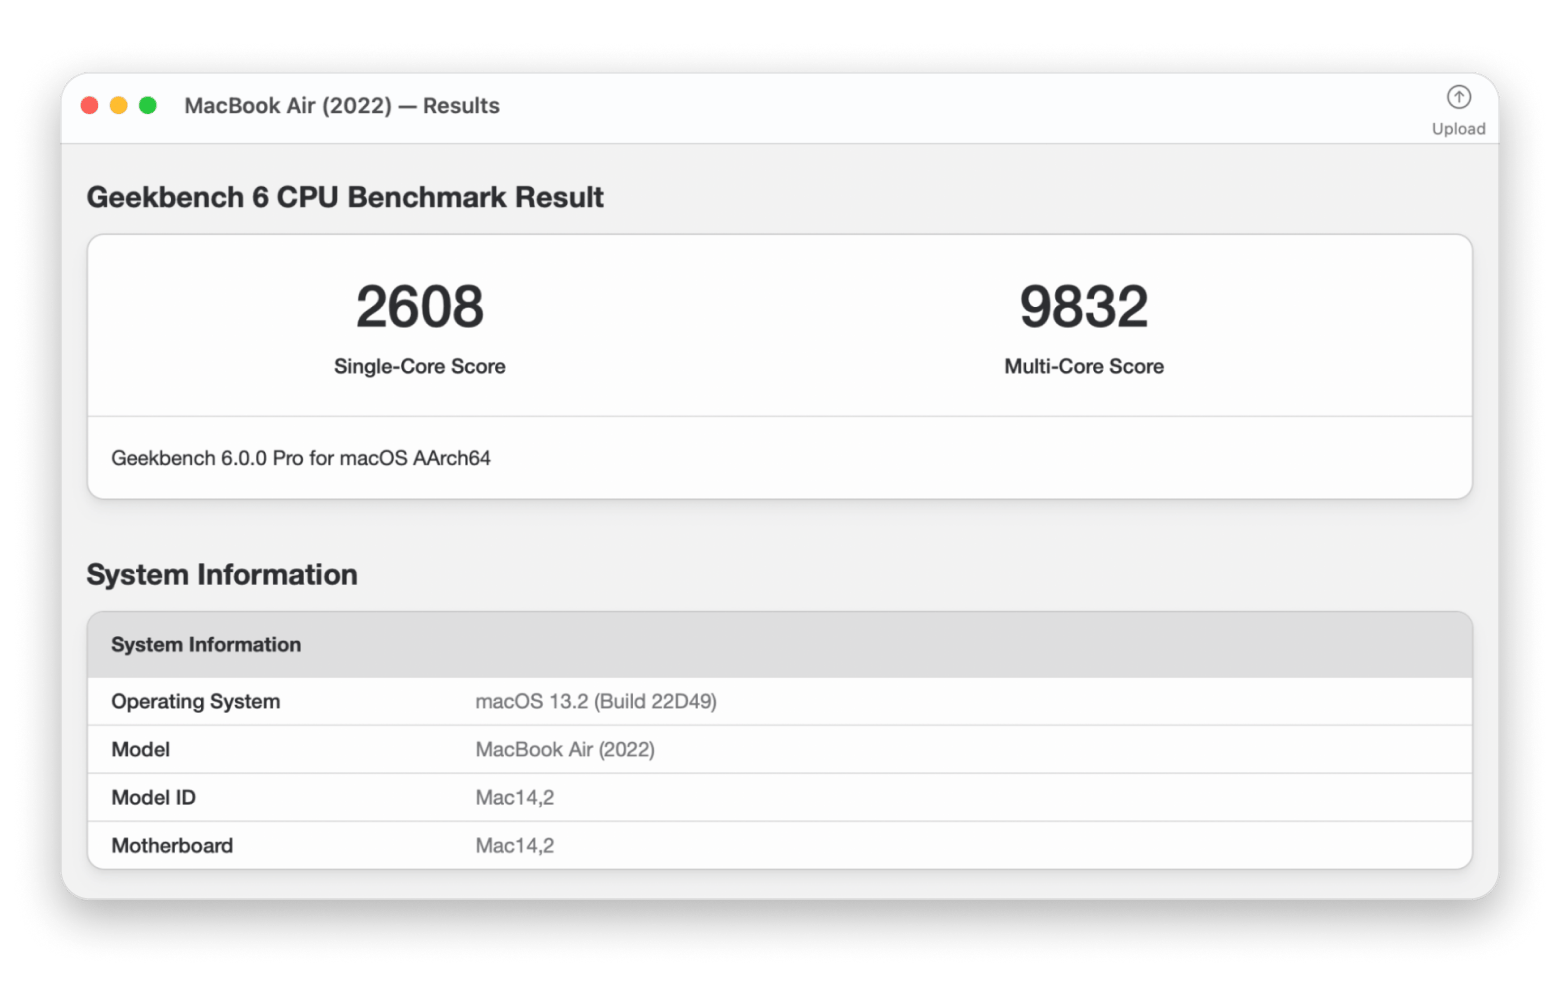Image resolution: width=1560 pixels, height=986 pixels.
Task: Click the Upload label under the toolbar icon
Action: point(1458,129)
